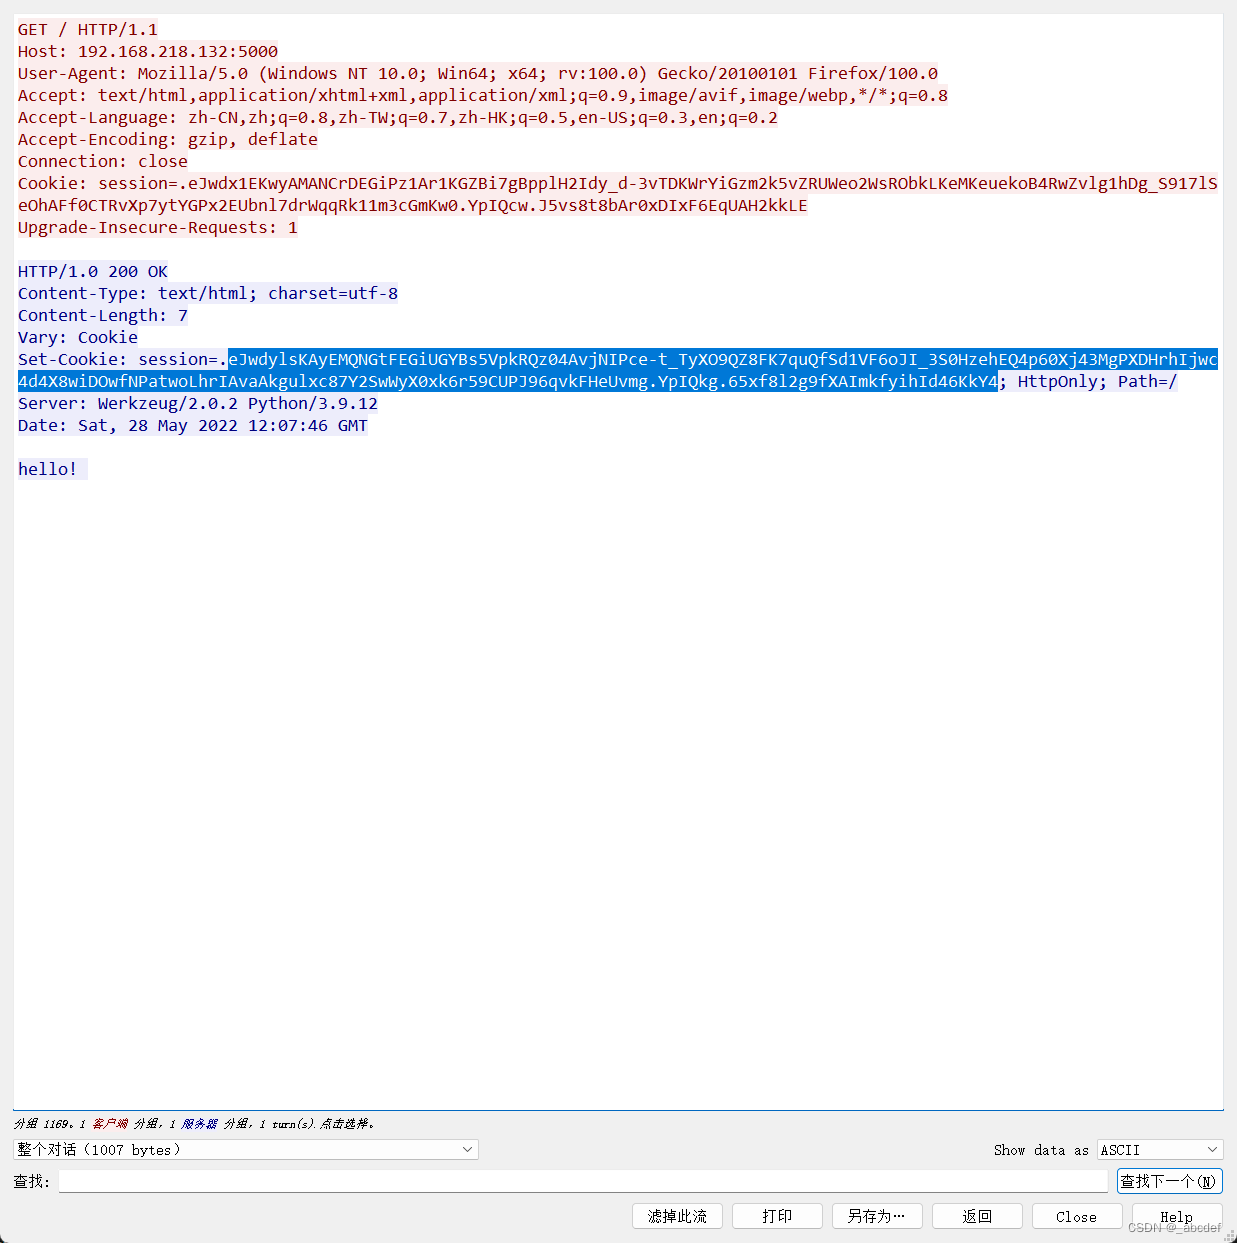
Task: Click the Upgrade-Insecure-Requests: 1 line
Action: pyautogui.click(x=158, y=227)
